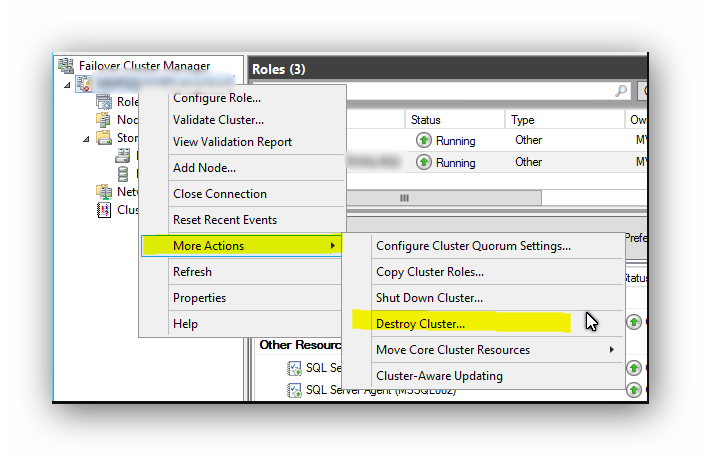
Task: Click 'Running' status text in first row
Action: (456, 141)
